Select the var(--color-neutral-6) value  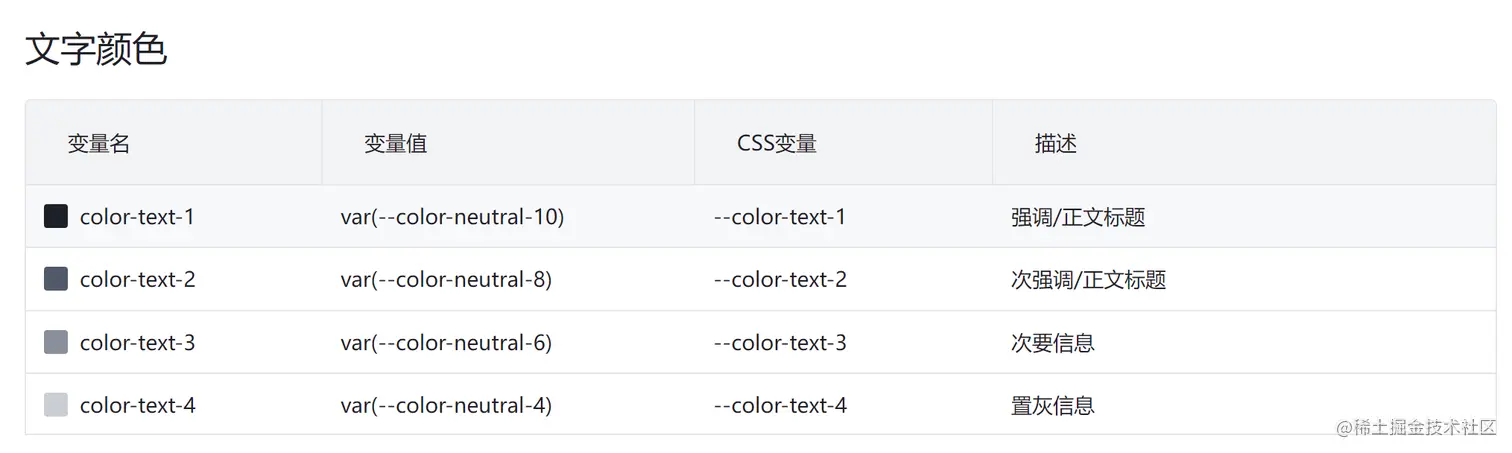[446, 342]
